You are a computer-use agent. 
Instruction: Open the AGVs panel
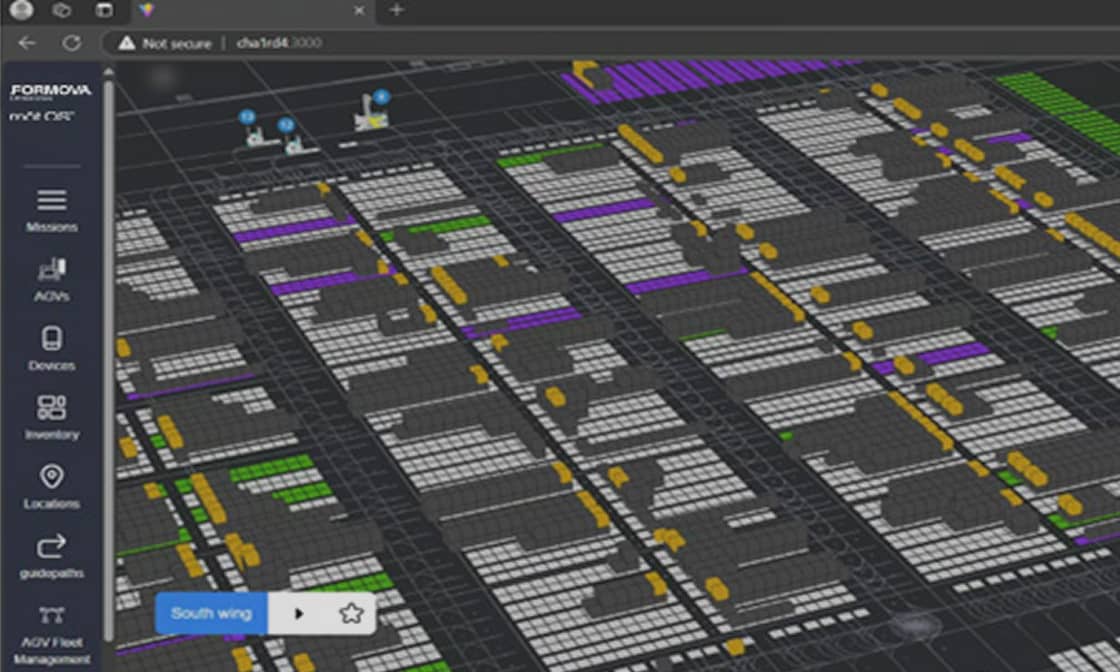[x=51, y=280]
